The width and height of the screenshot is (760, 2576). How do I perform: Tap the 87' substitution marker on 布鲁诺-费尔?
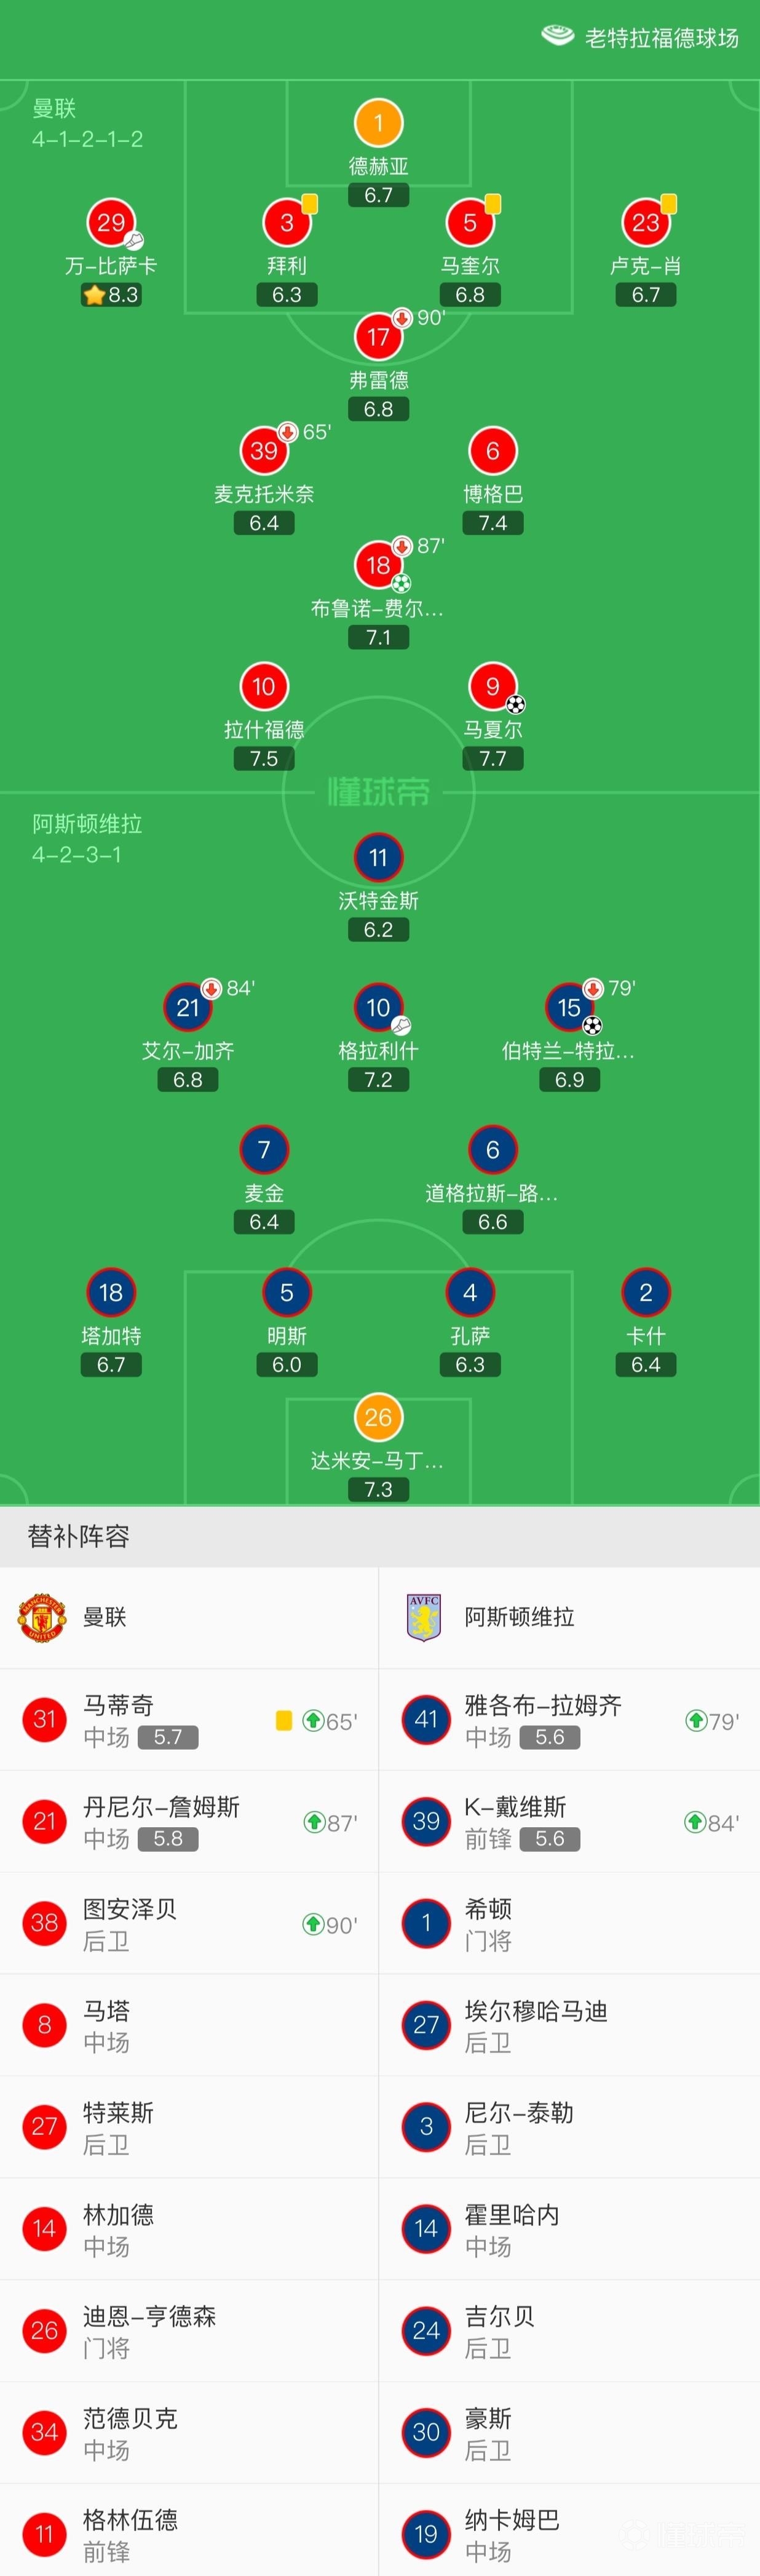click(x=418, y=546)
